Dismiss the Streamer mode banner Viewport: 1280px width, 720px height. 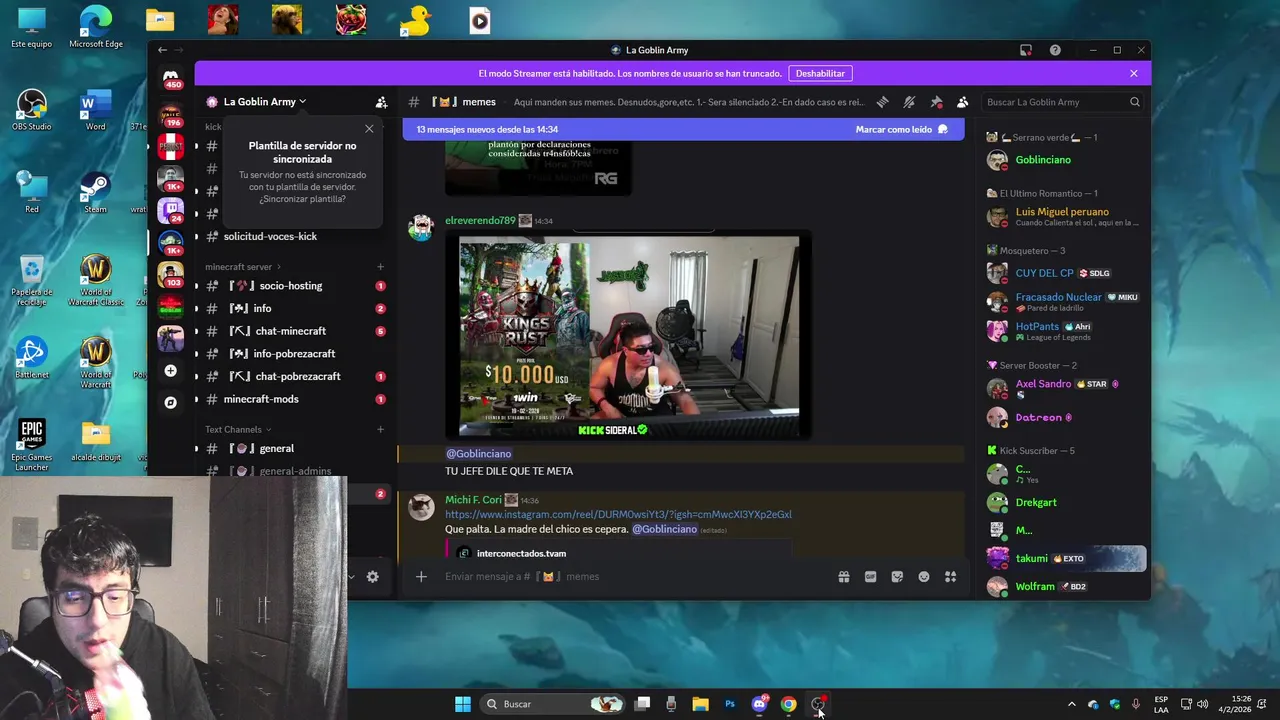1133,73
